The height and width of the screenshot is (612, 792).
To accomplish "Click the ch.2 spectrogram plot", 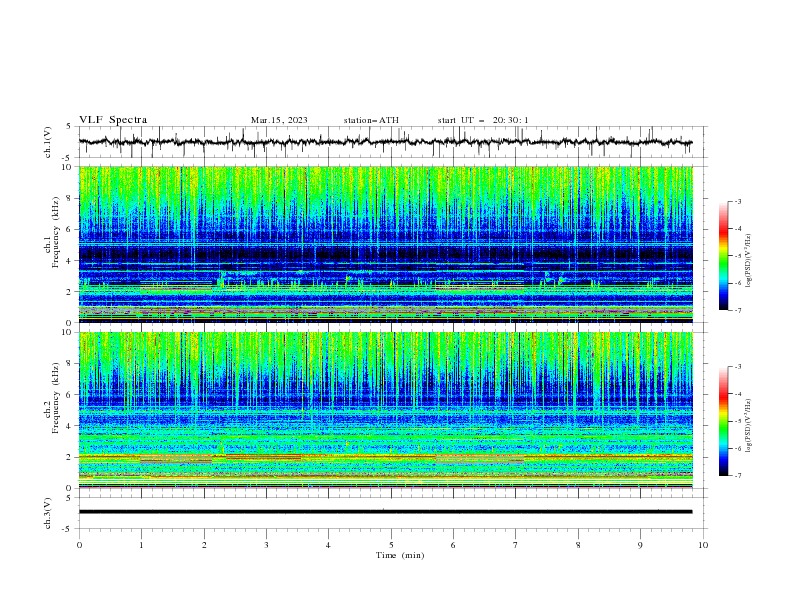I will (386, 410).
